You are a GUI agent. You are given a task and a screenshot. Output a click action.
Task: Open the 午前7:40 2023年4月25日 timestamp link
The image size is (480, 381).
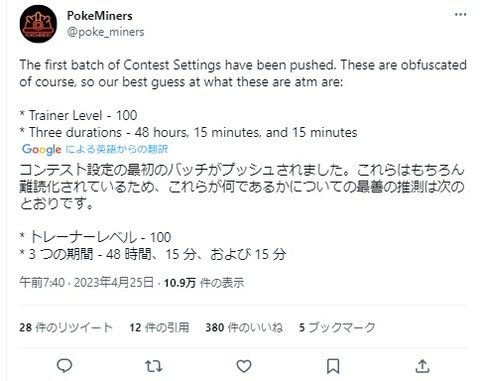(86, 283)
